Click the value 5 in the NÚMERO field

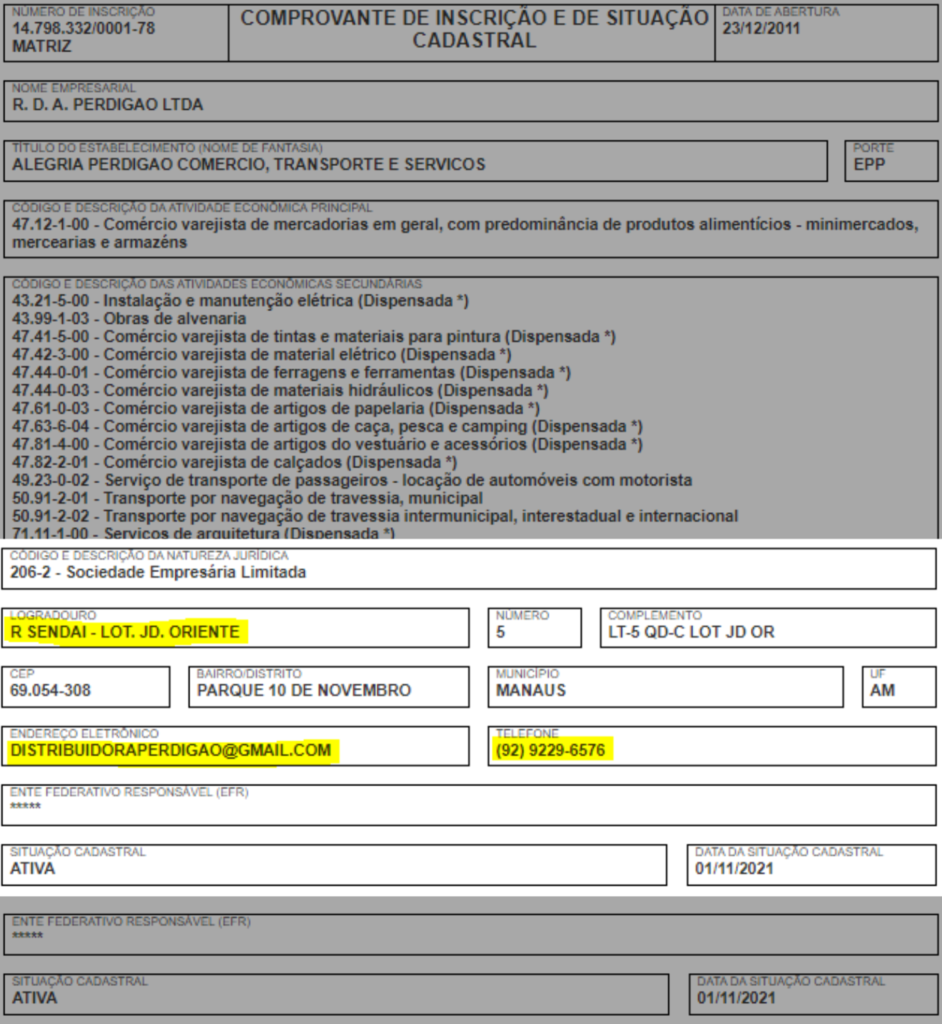tap(500, 632)
